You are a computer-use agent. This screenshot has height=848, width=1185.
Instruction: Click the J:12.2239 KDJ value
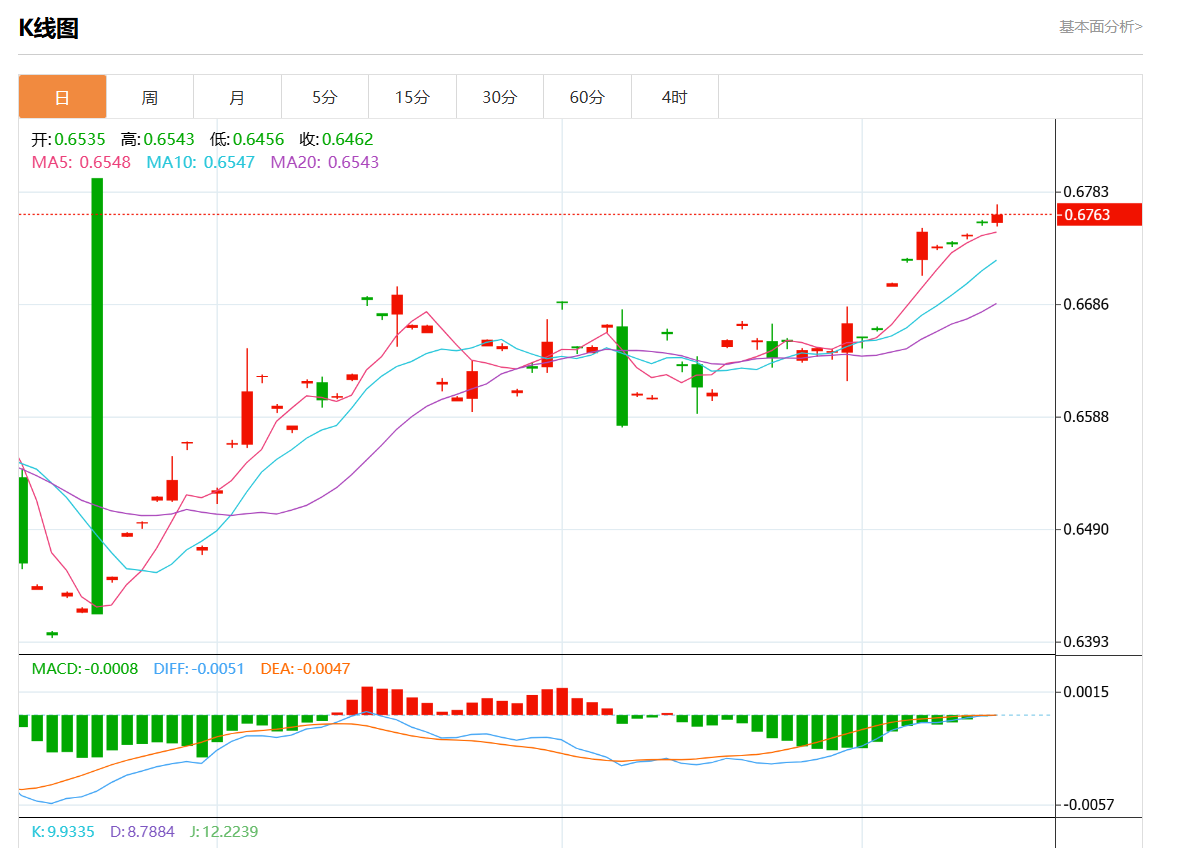pyautogui.click(x=224, y=831)
